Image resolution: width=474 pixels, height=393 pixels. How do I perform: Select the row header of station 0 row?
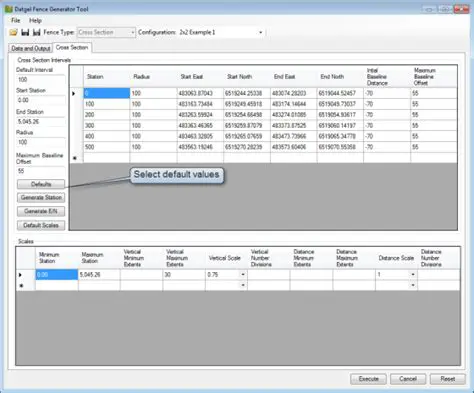(76, 93)
